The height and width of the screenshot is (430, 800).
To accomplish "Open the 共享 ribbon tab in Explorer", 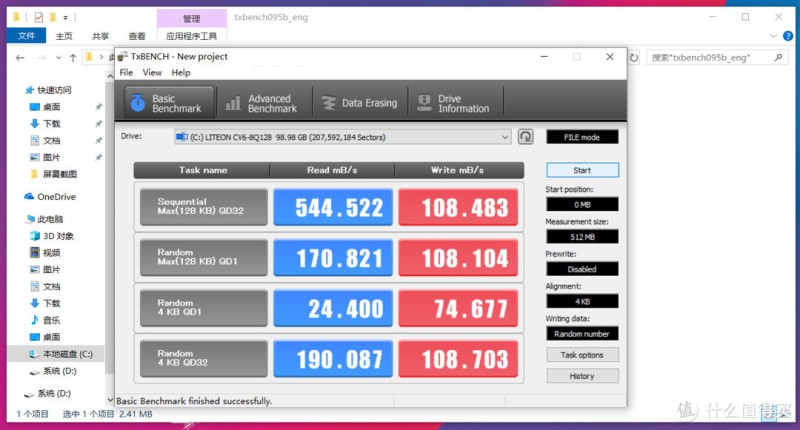I will click(100, 36).
